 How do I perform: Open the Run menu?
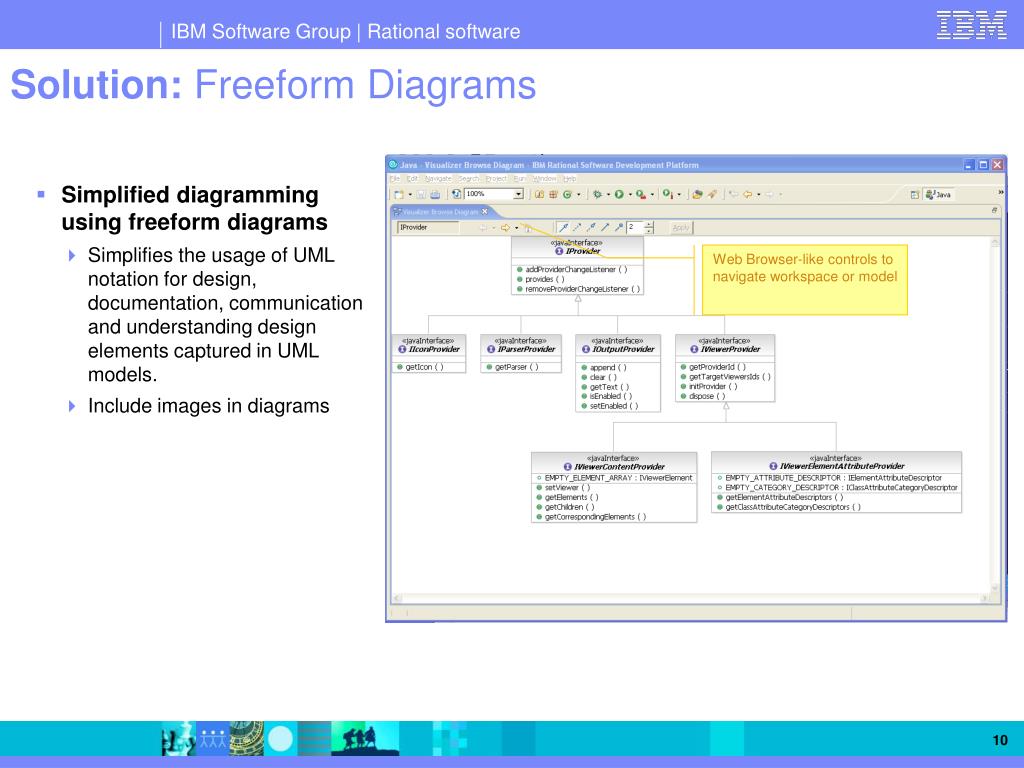(x=520, y=178)
